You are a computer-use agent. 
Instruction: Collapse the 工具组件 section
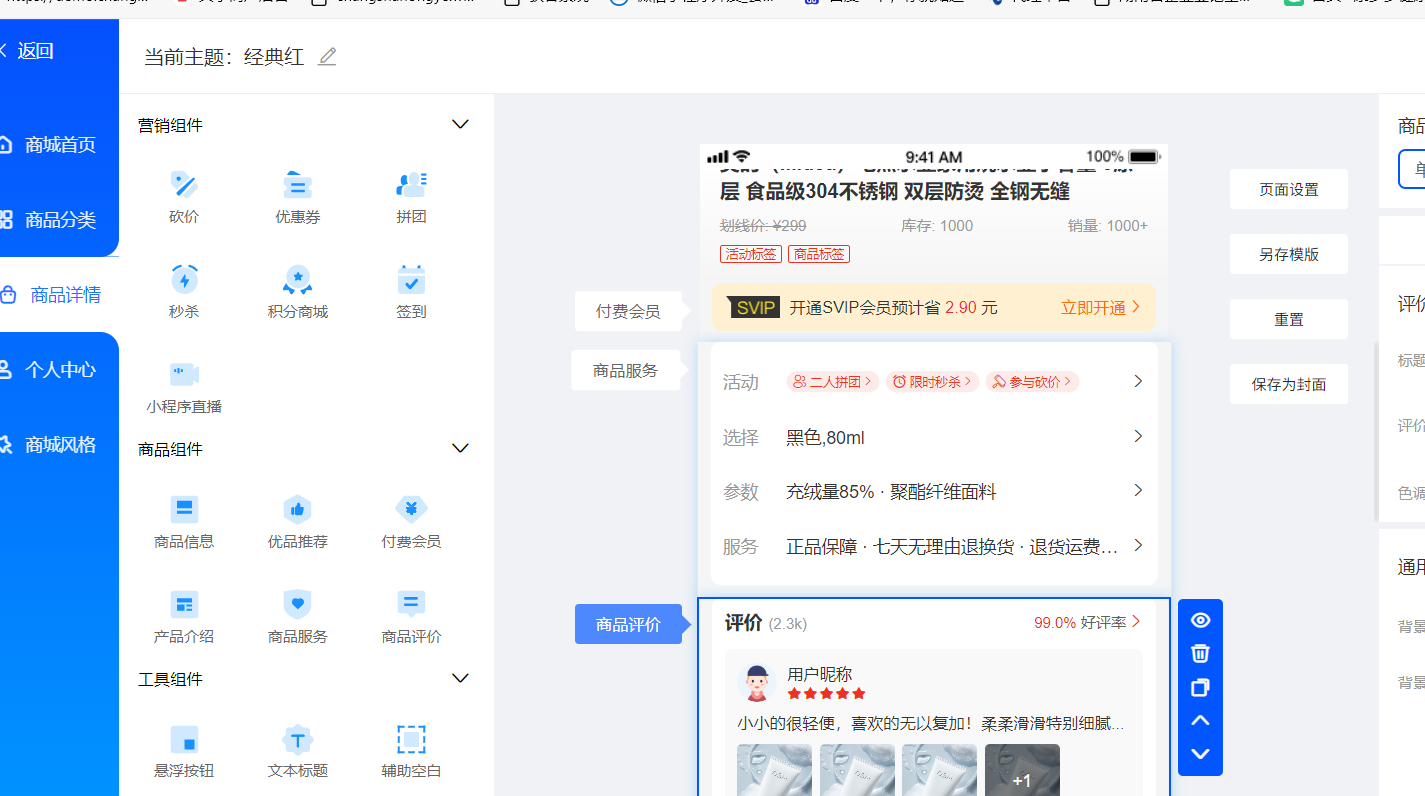tap(460, 679)
